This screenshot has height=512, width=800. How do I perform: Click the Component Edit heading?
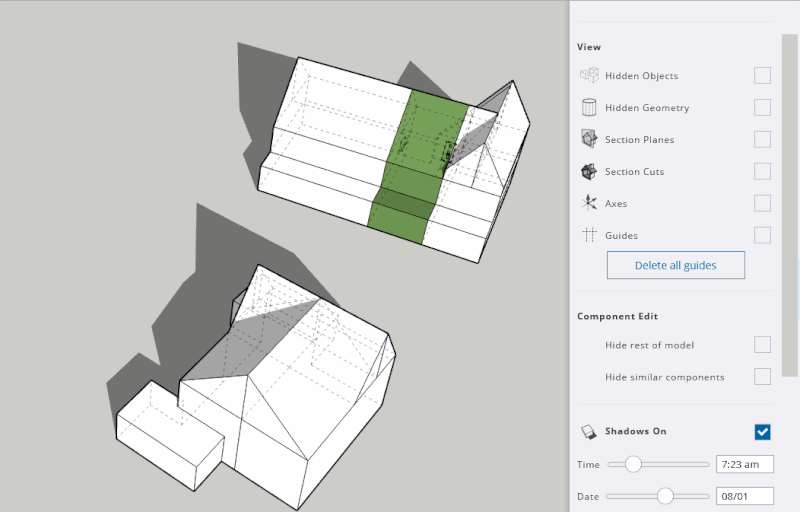[x=617, y=316]
